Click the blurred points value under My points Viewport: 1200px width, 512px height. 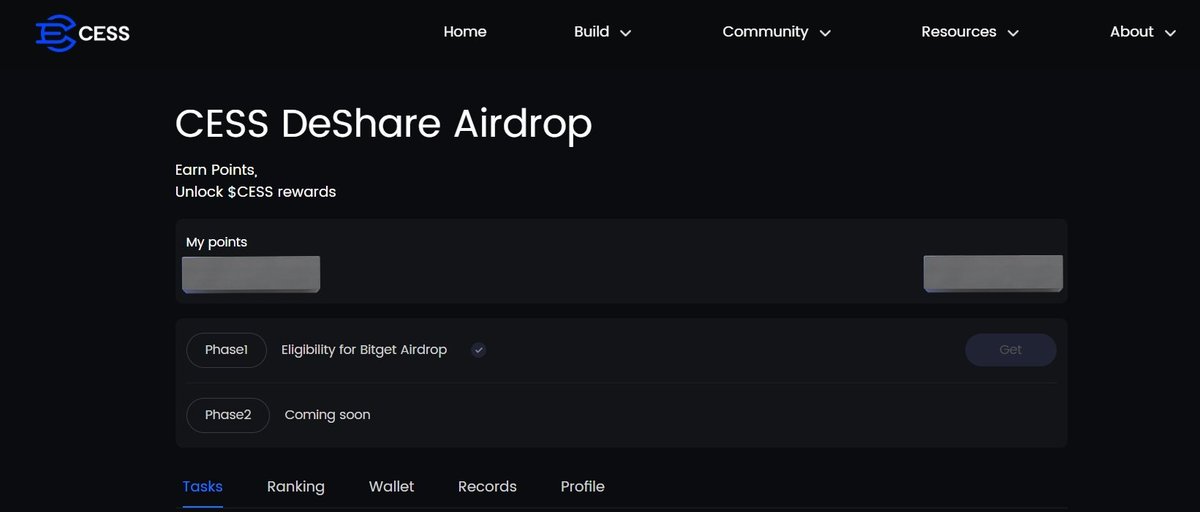point(251,274)
